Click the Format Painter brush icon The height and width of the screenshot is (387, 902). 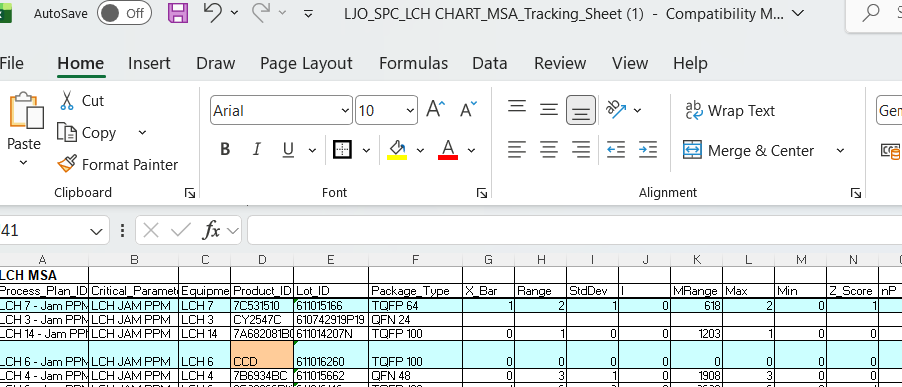67,164
